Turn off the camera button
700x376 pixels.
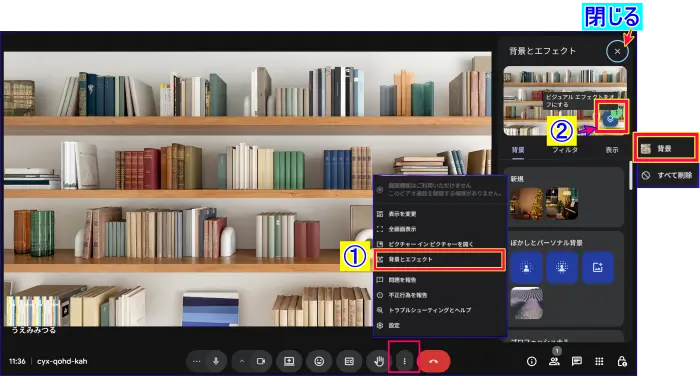pos(261,361)
